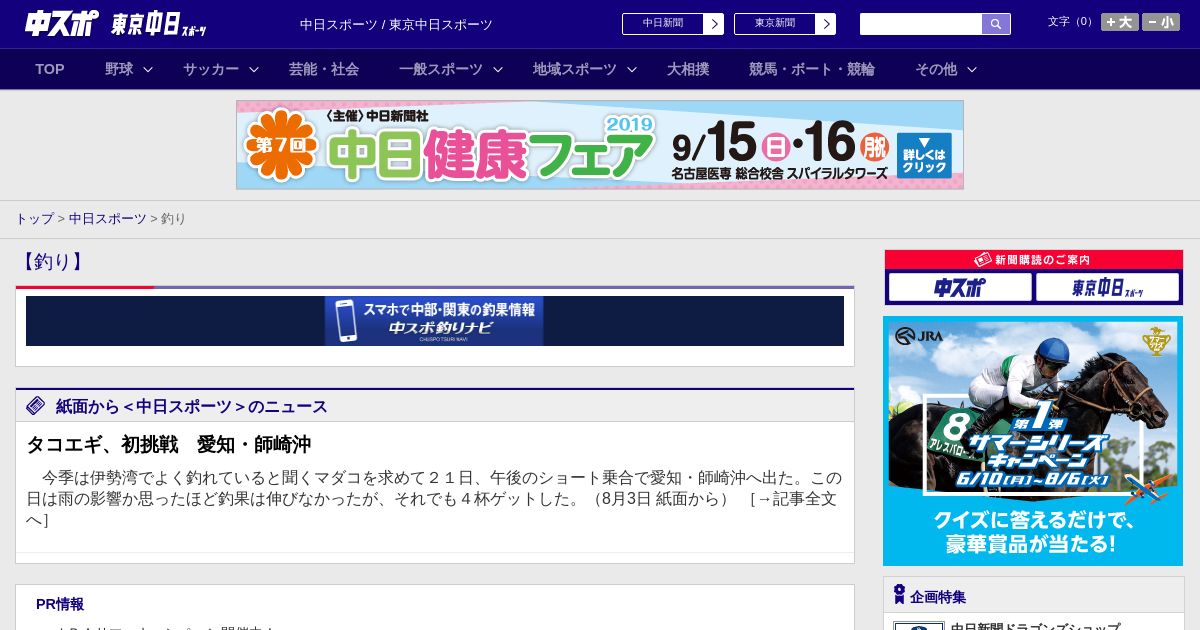The width and height of the screenshot is (1200, 630).
Task: Click the 詳しくはクリック button in banner
Action: (x=924, y=155)
